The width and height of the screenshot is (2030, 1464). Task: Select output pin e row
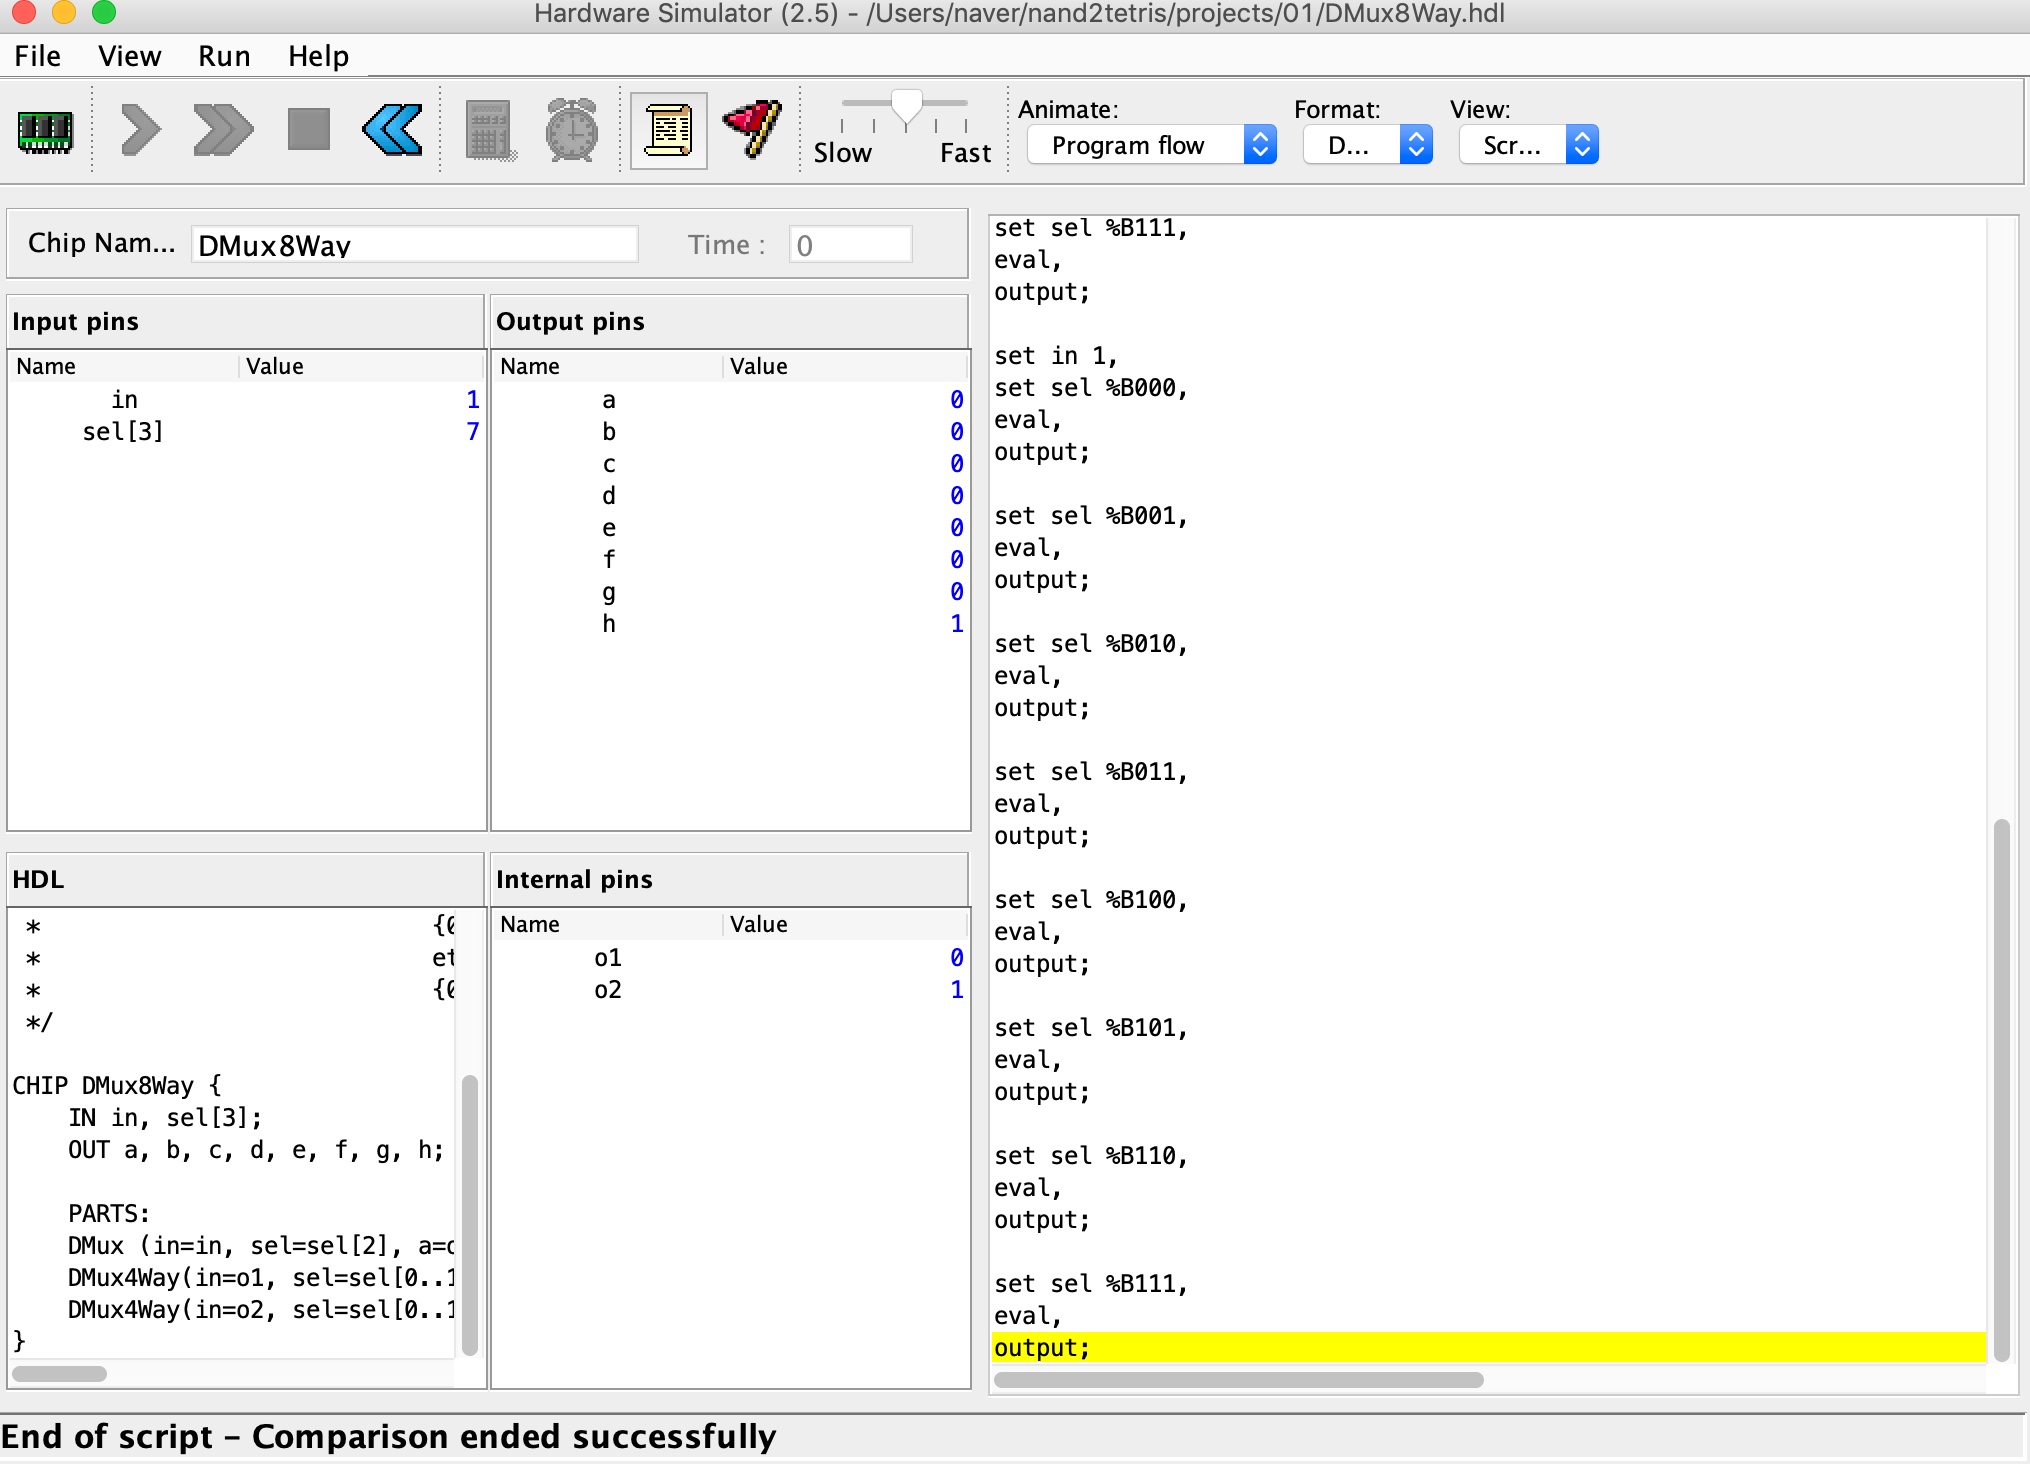tap(731, 528)
